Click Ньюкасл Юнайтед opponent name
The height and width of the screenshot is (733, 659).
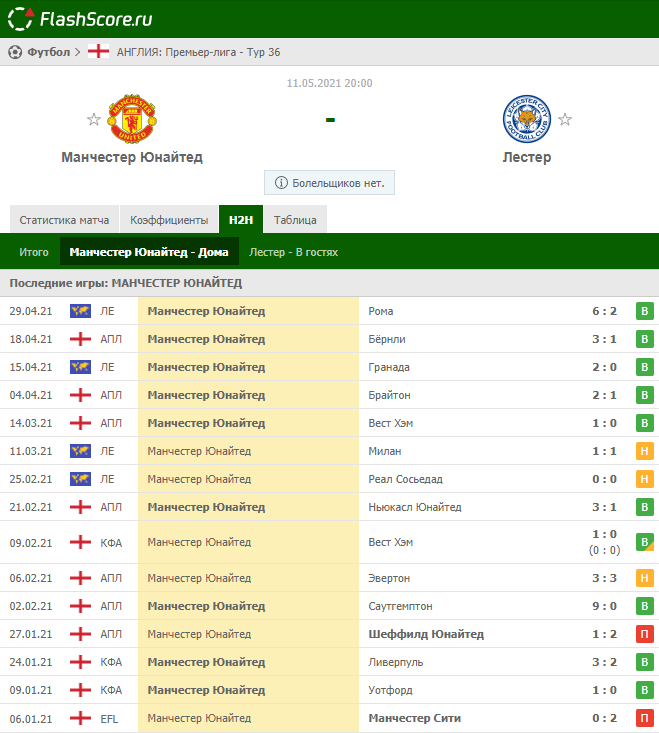click(x=415, y=507)
